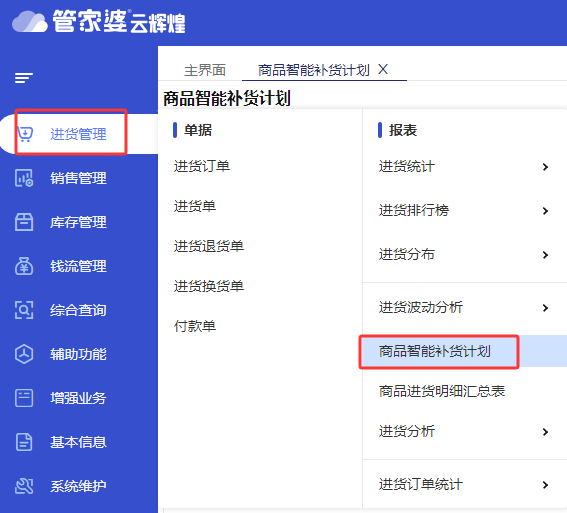Open 进货换货单 under 单据
This screenshot has width=567, height=513.
click(x=209, y=286)
